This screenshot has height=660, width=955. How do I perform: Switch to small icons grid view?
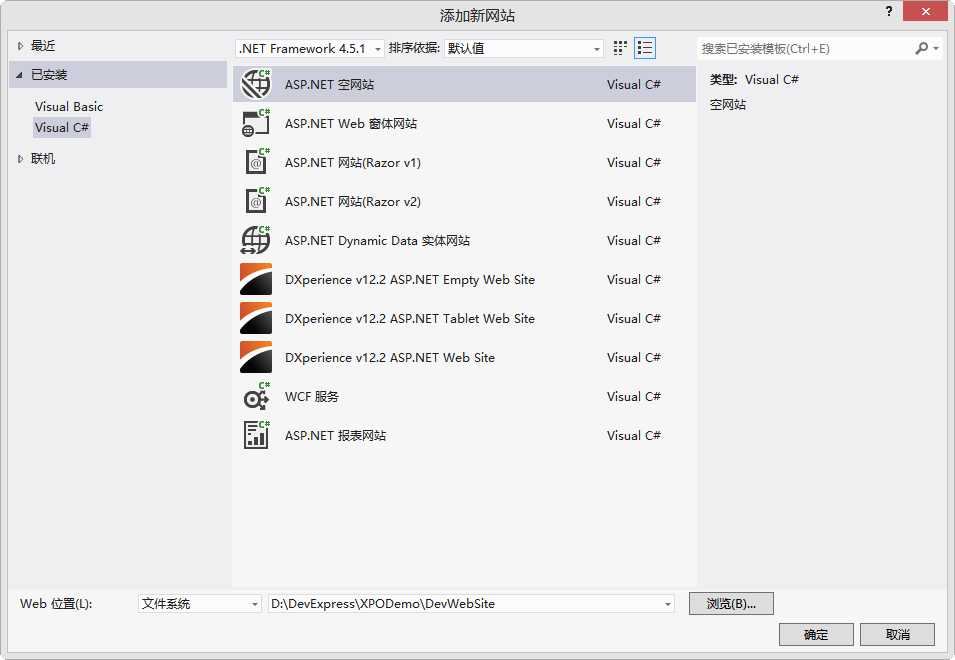[620, 48]
